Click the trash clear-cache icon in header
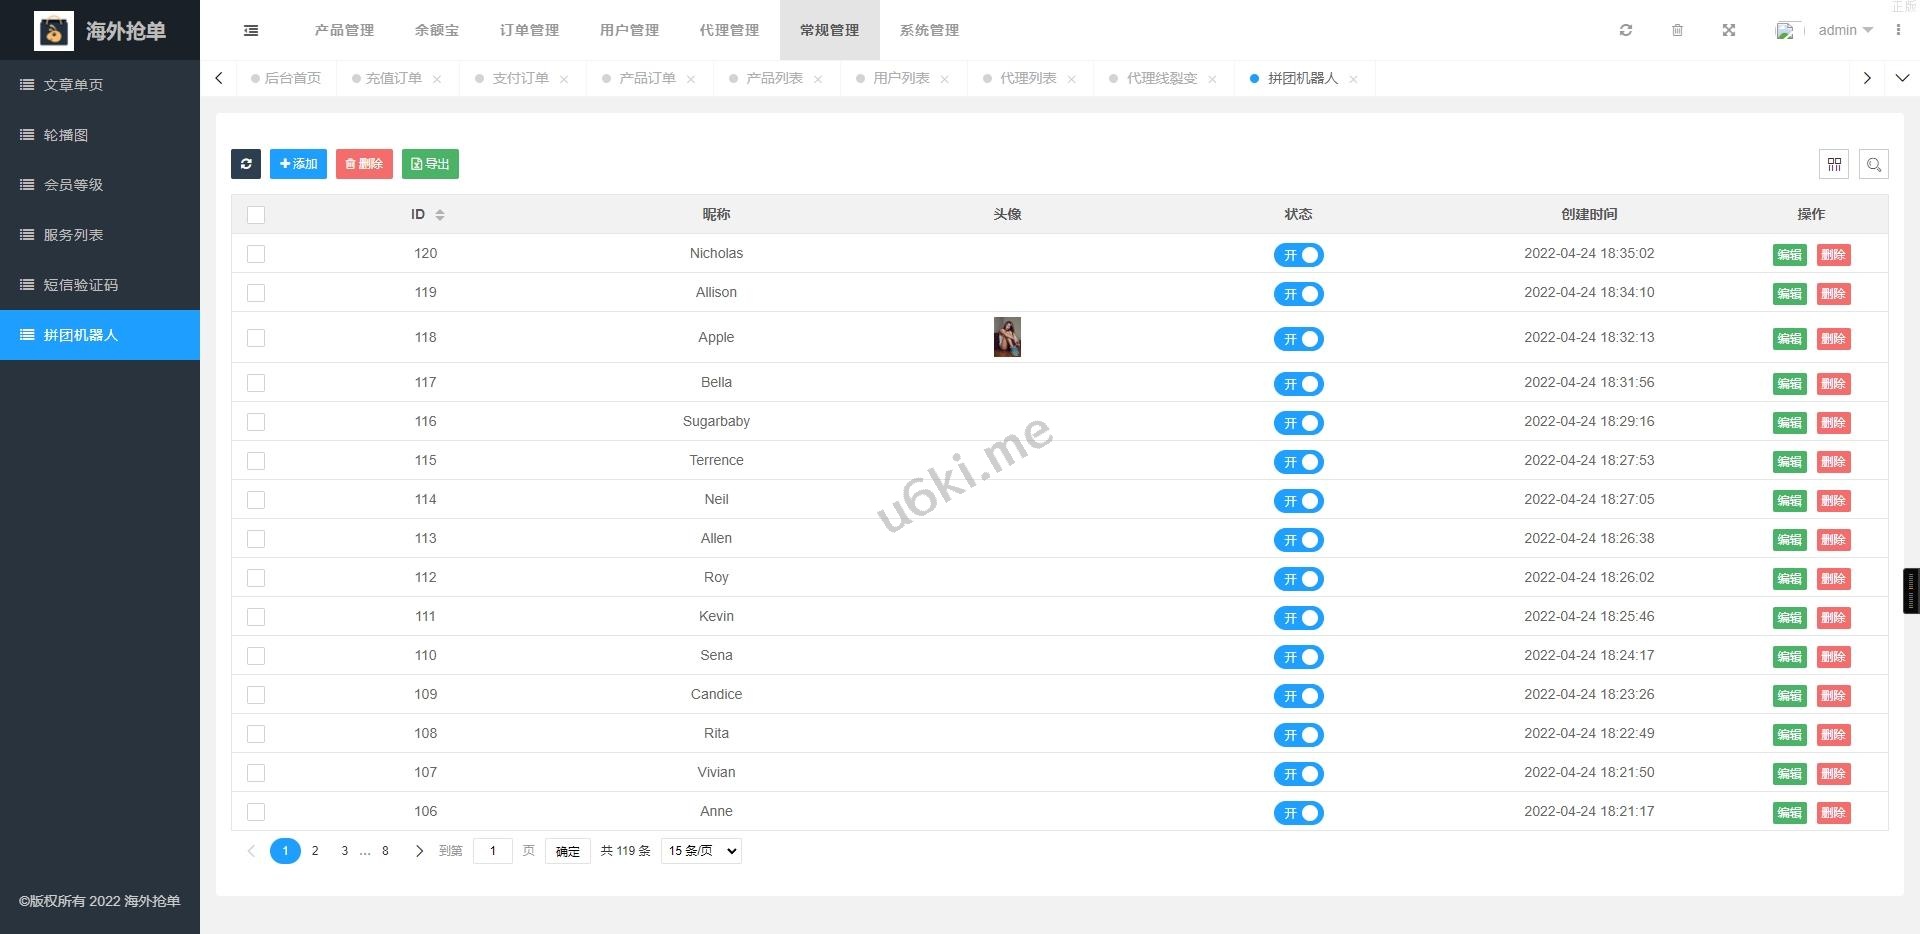This screenshot has width=1920, height=934. point(1677,30)
